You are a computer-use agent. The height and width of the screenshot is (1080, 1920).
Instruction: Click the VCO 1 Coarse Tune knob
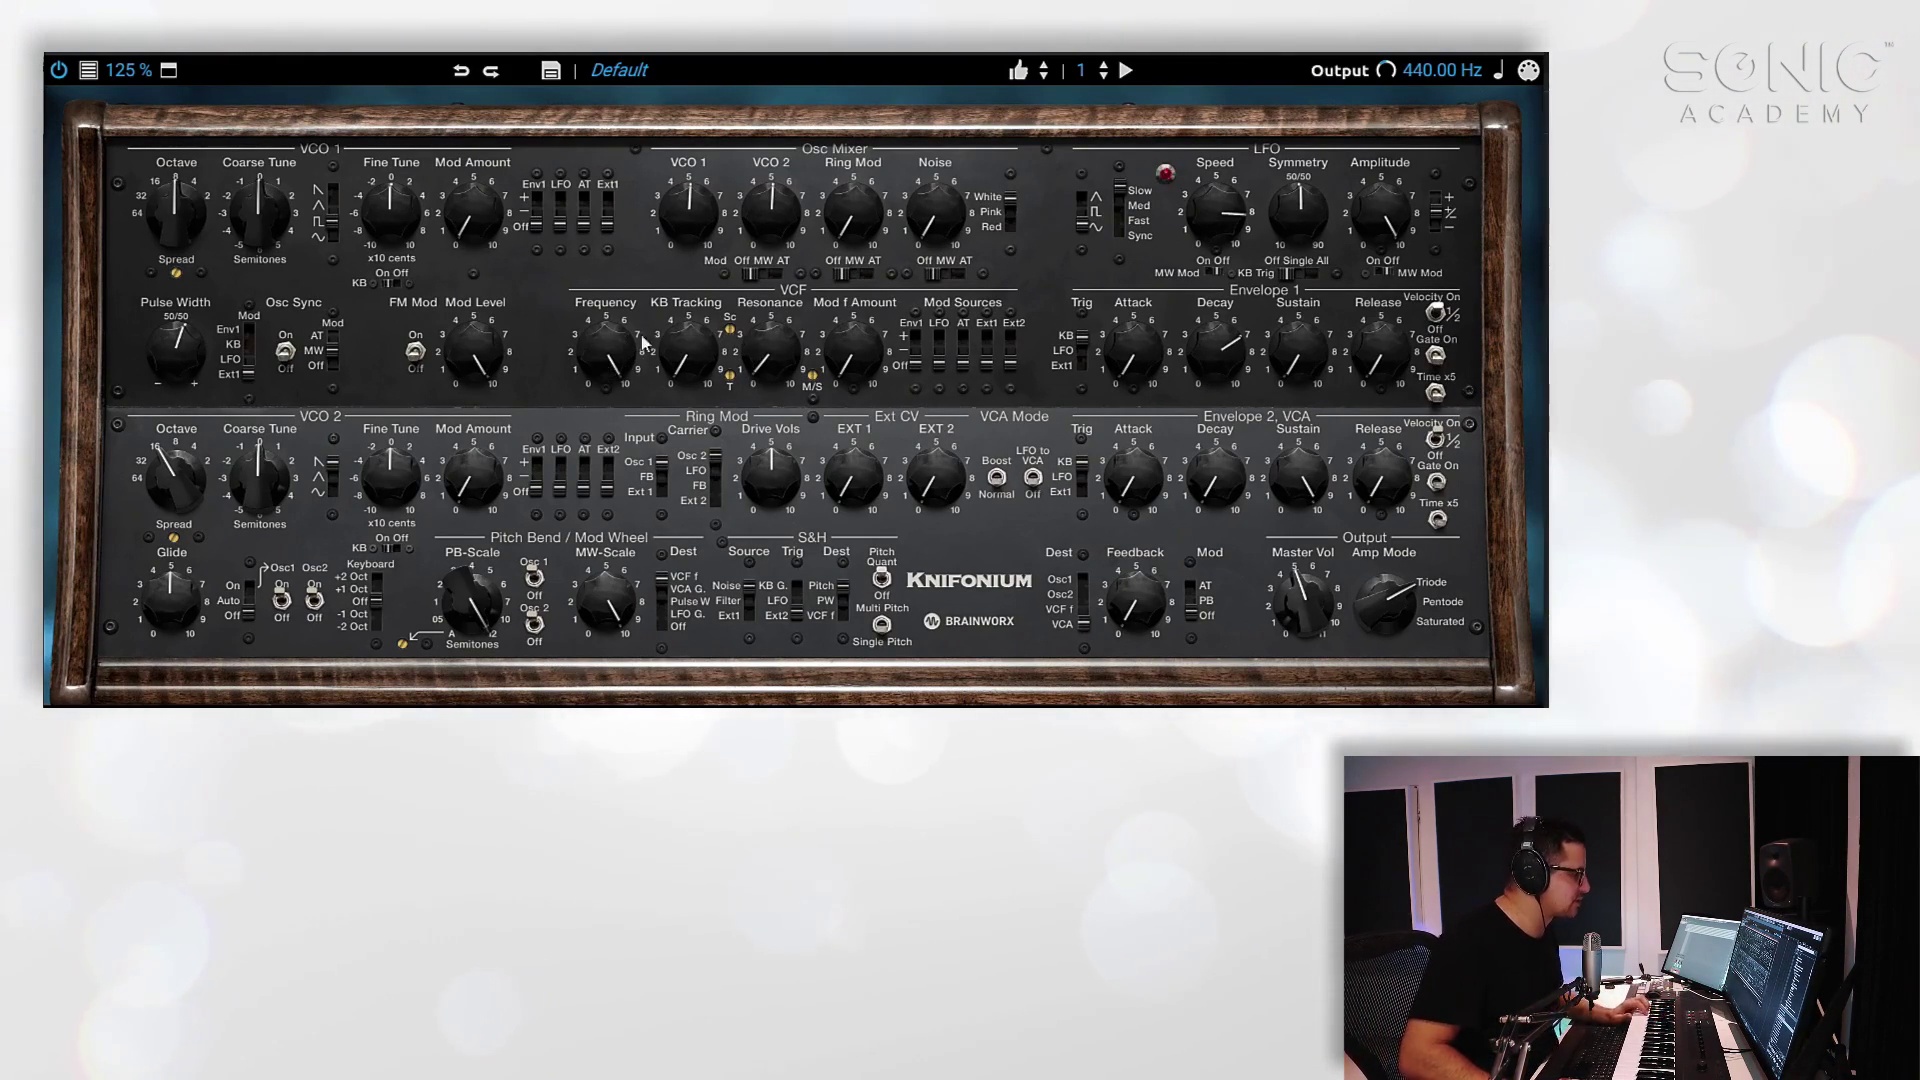[x=259, y=212]
